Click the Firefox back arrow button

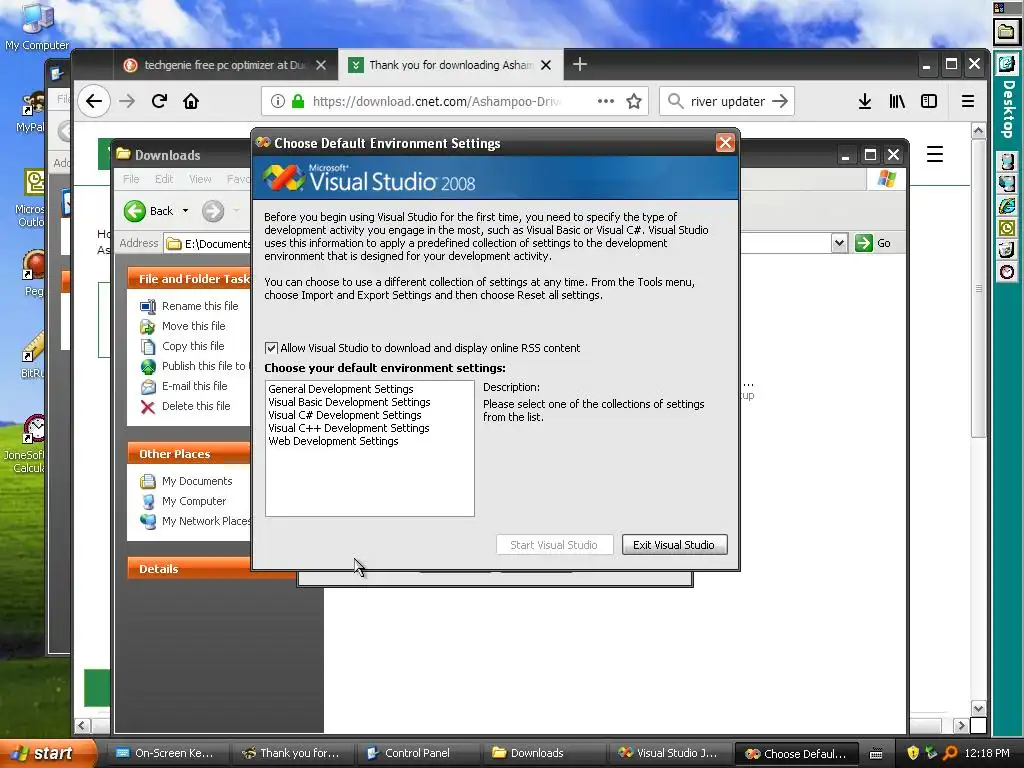(94, 101)
